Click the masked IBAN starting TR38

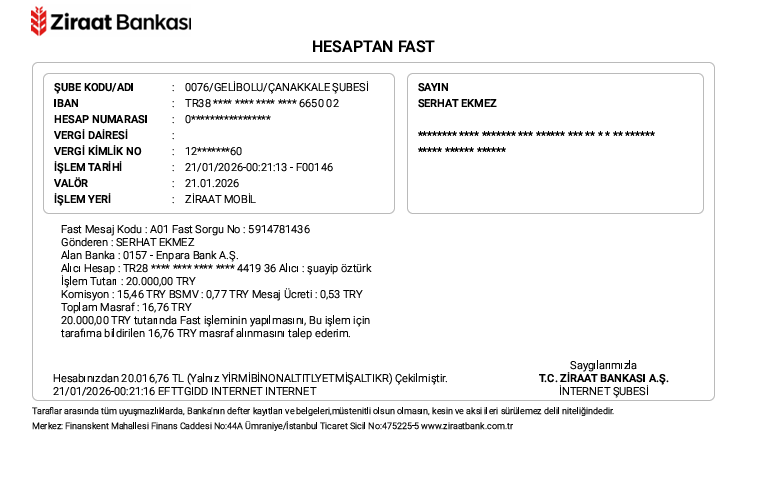point(262,103)
